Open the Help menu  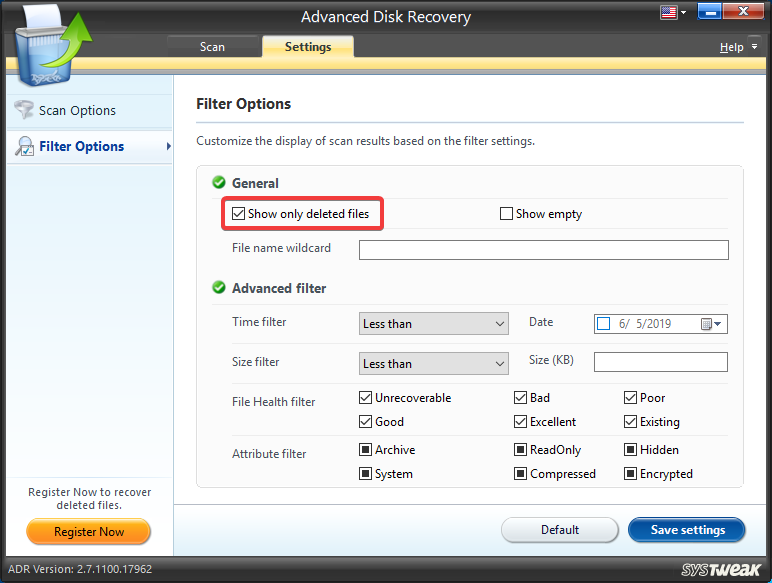[732, 47]
